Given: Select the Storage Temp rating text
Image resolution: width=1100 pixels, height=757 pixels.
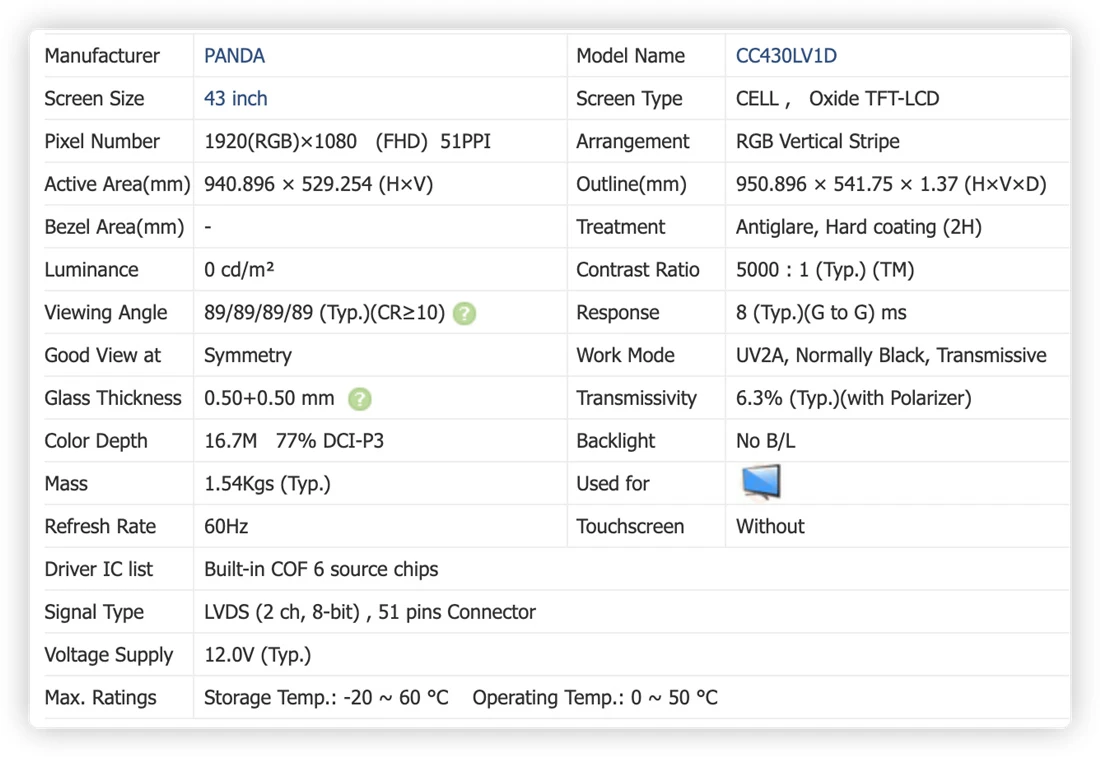Looking at the screenshot, I should pyautogui.click(x=326, y=698).
